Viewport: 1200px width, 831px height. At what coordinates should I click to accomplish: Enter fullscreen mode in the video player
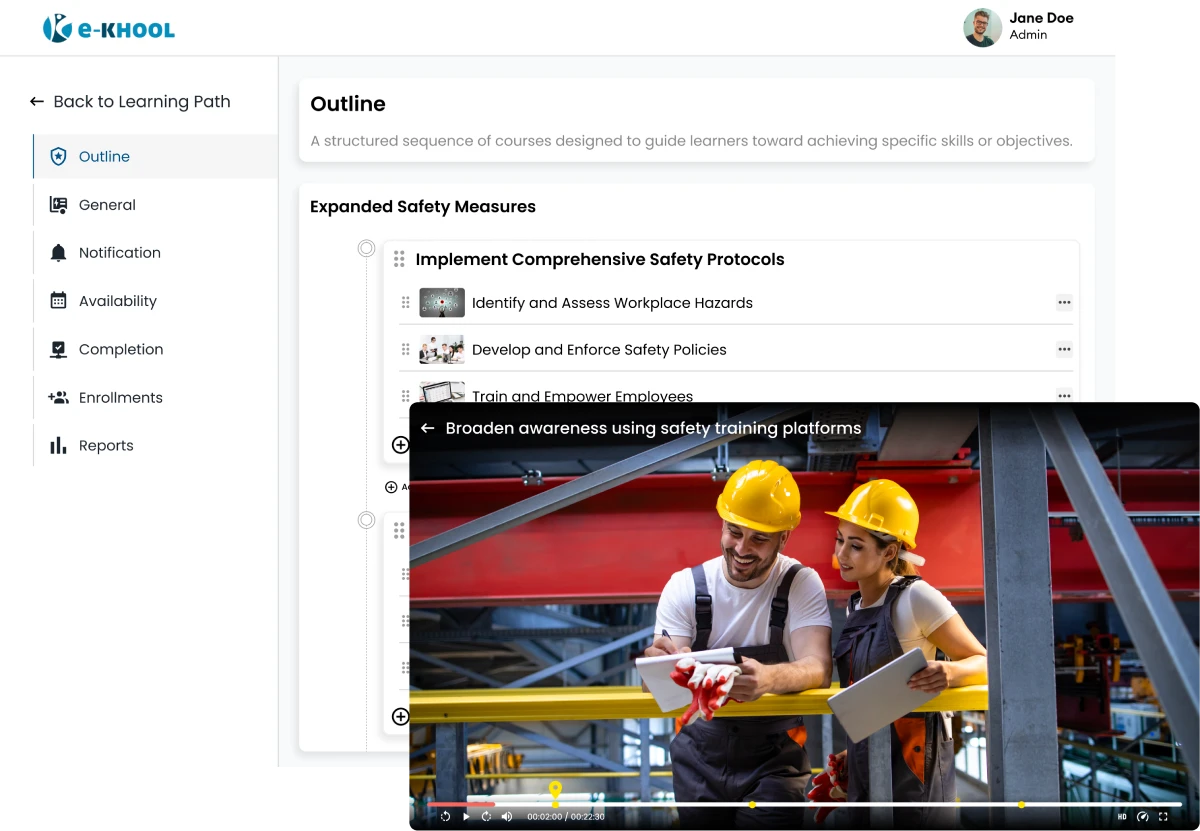pos(1163,816)
